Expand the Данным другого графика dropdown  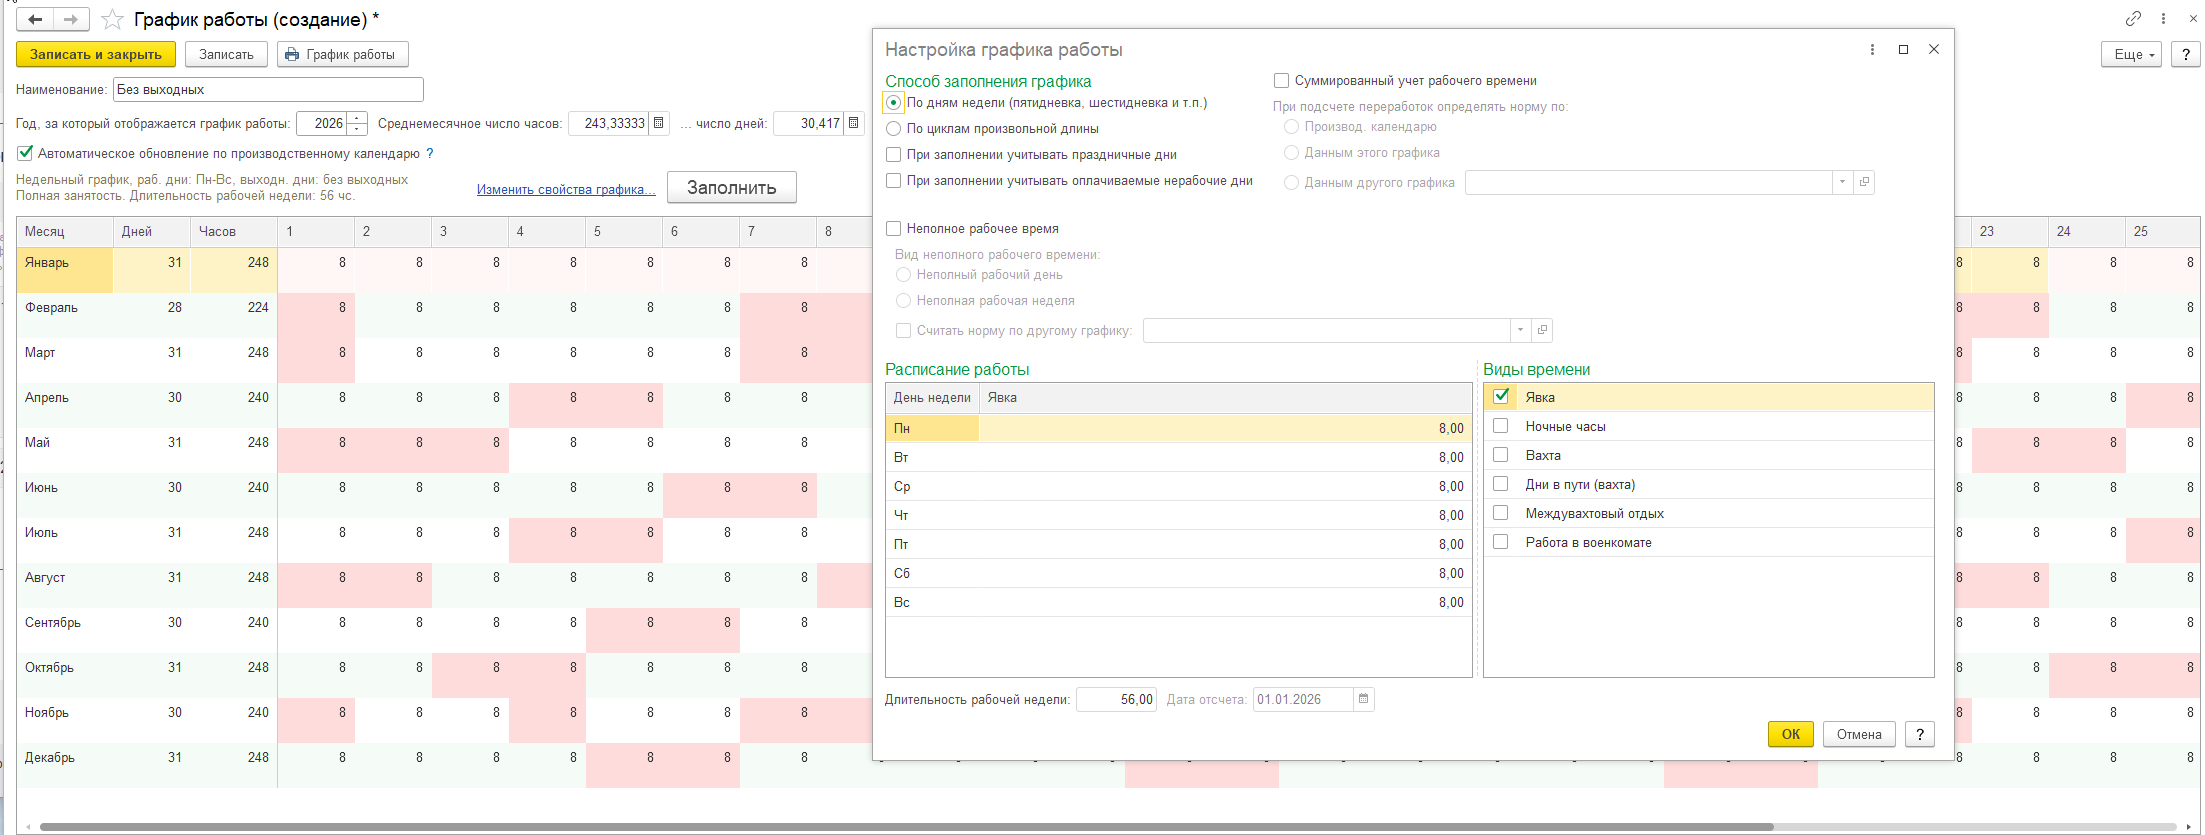tap(1842, 182)
